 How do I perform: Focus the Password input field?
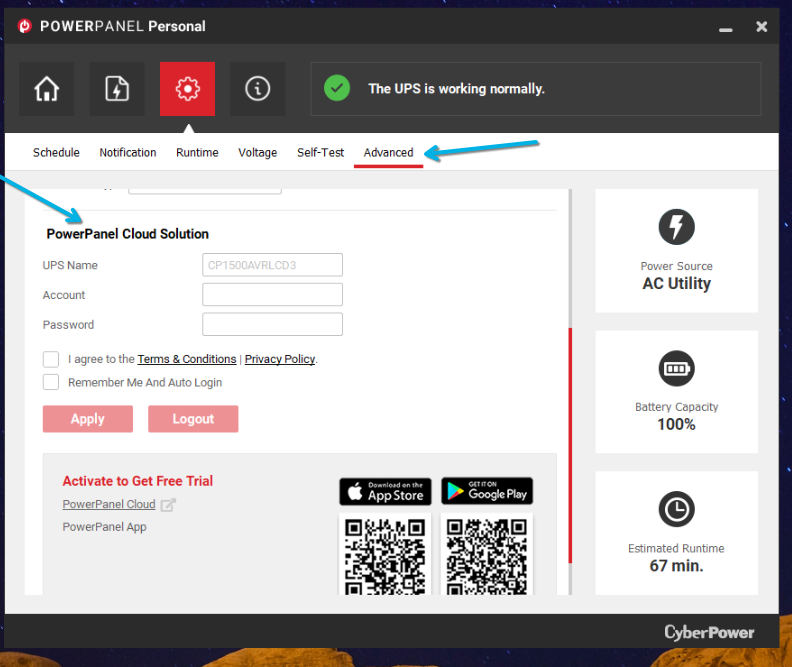(x=272, y=324)
